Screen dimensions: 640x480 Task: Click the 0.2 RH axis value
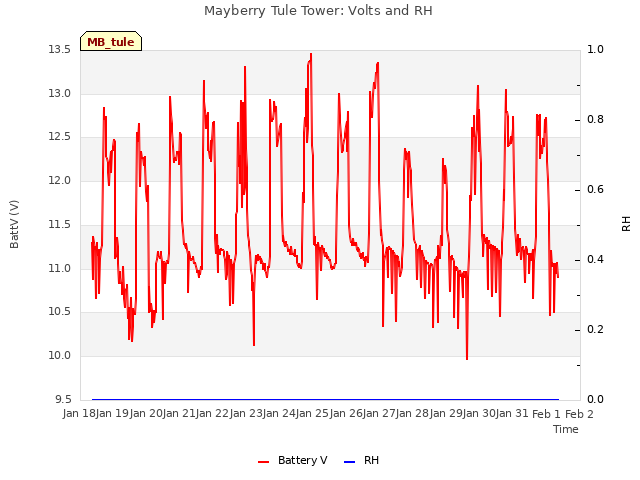[595, 329]
